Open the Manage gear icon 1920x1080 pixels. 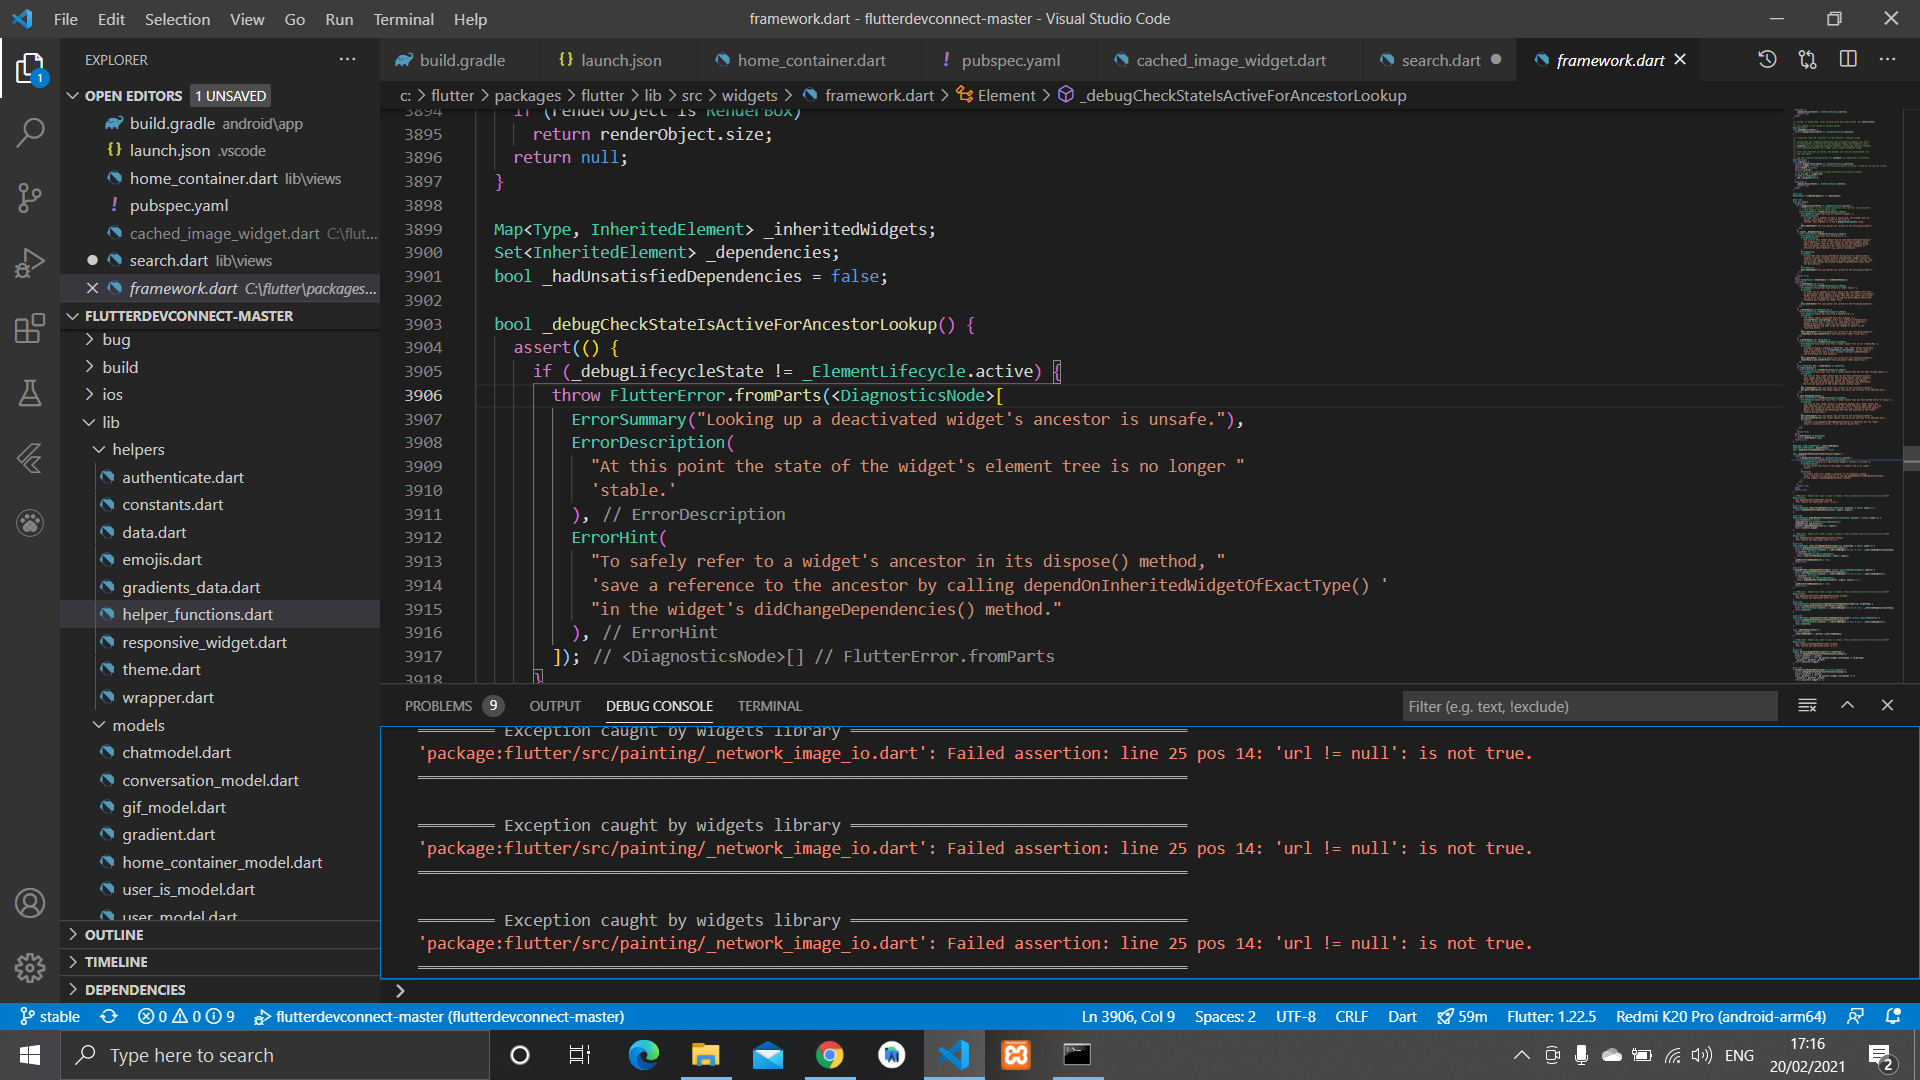pos(30,967)
